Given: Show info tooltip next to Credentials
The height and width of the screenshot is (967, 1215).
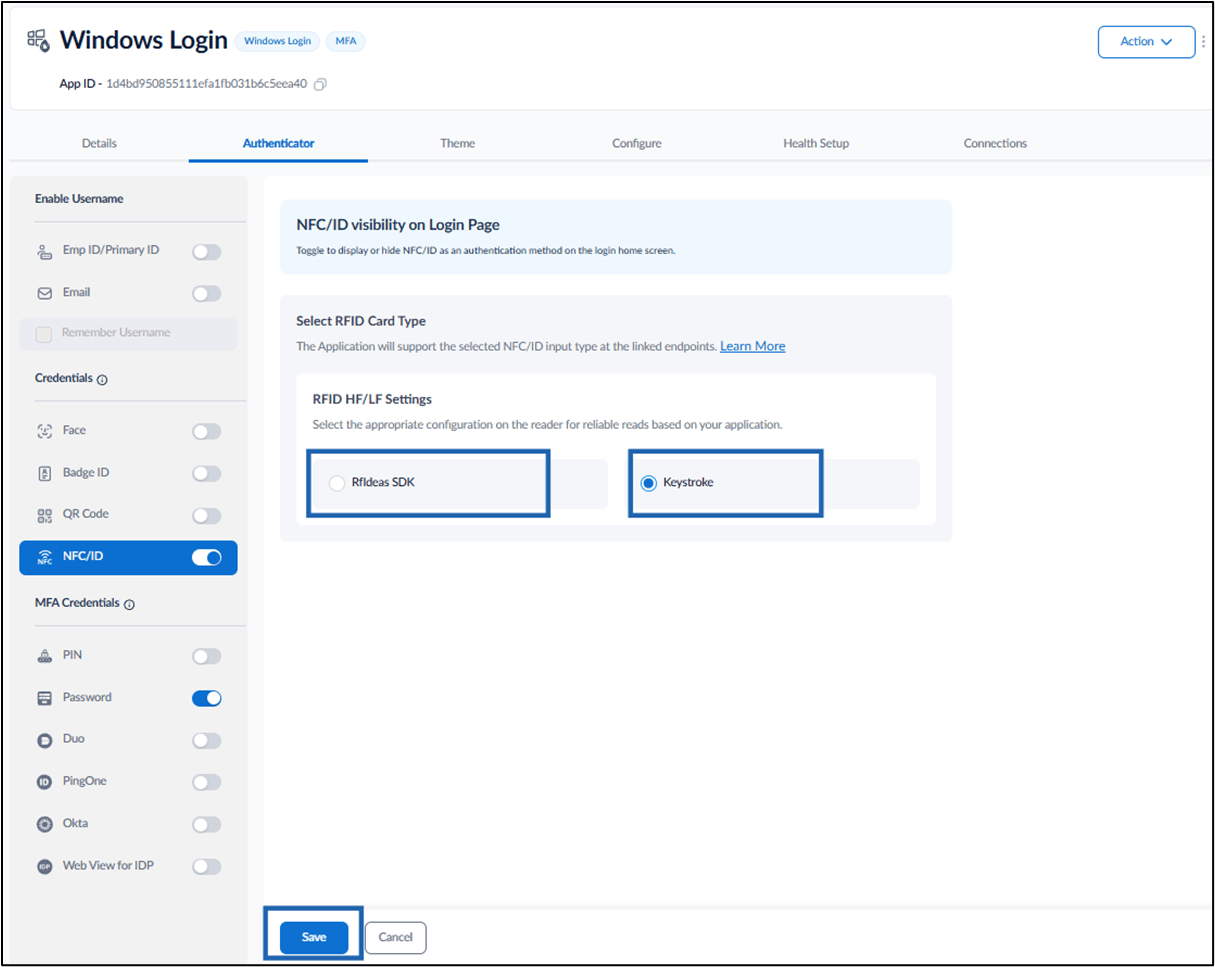Looking at the screenshot, I should coord(103,380).
